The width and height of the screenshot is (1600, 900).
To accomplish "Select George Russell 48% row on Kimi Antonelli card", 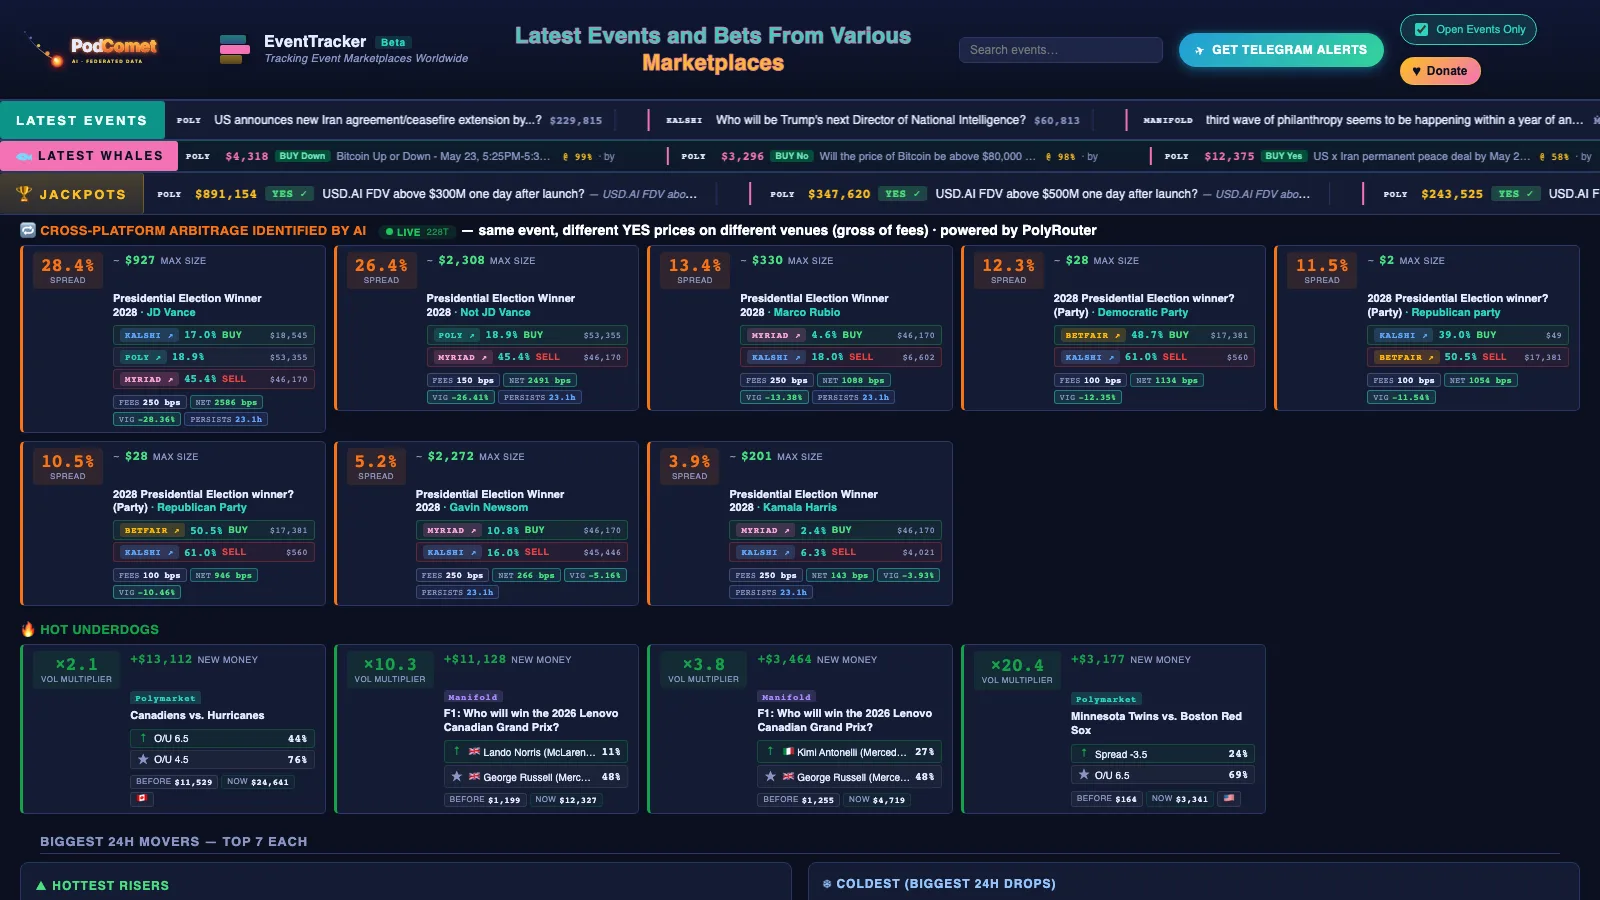I will tap(849, 776).
